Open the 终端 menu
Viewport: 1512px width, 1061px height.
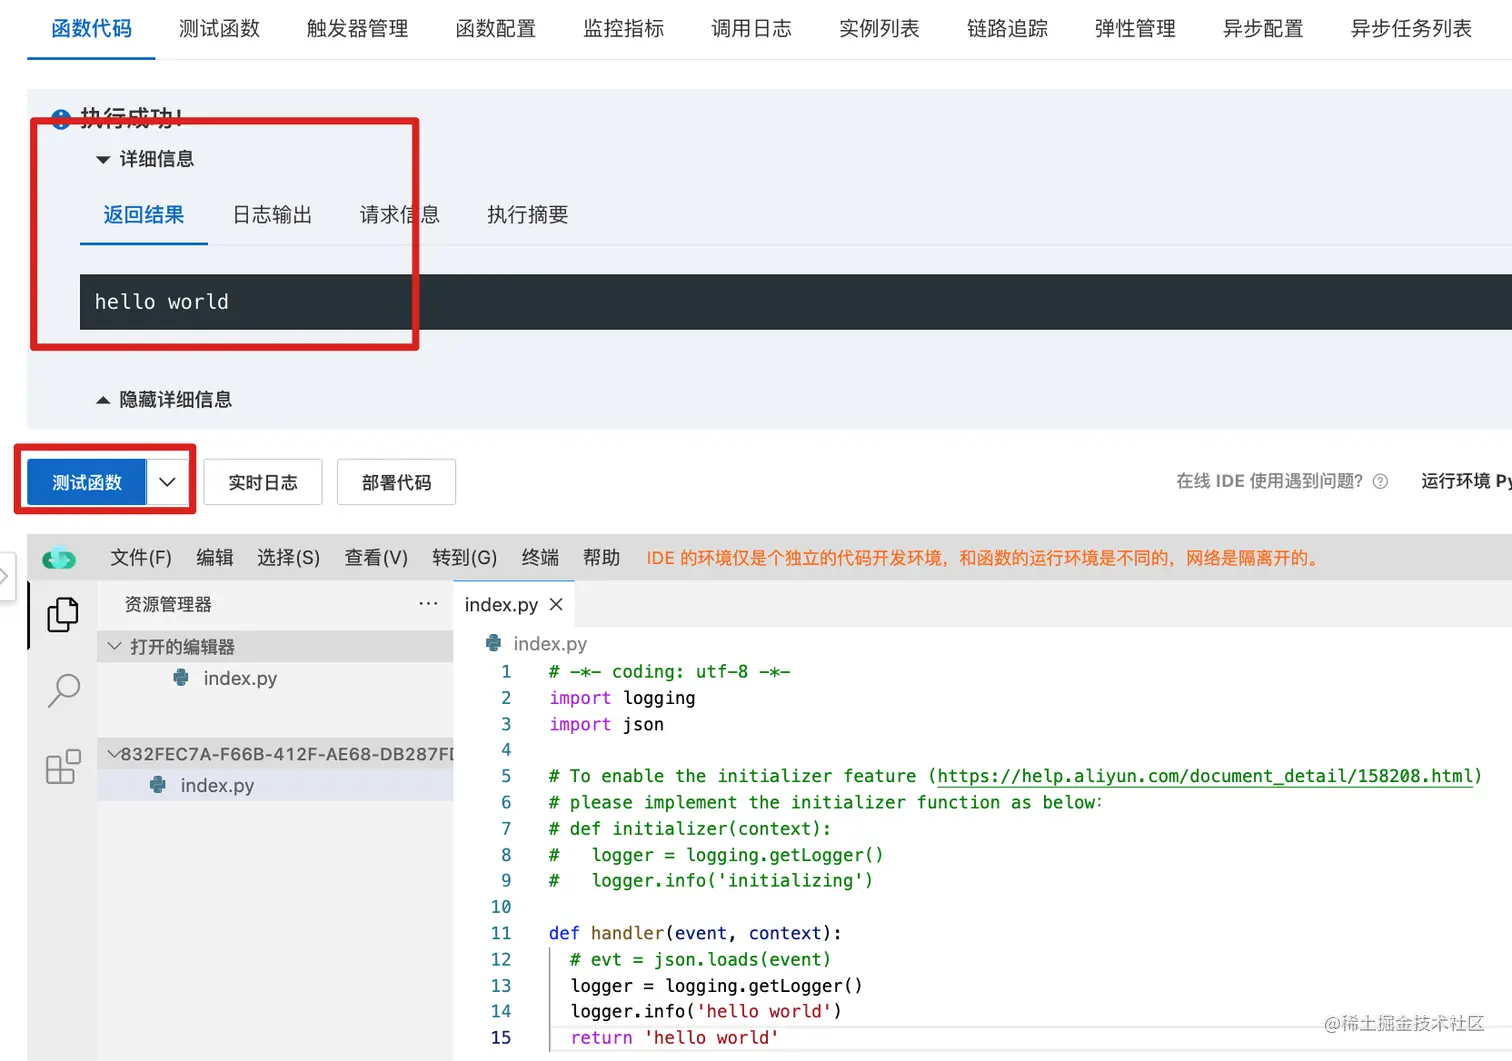tap(540, 557)
